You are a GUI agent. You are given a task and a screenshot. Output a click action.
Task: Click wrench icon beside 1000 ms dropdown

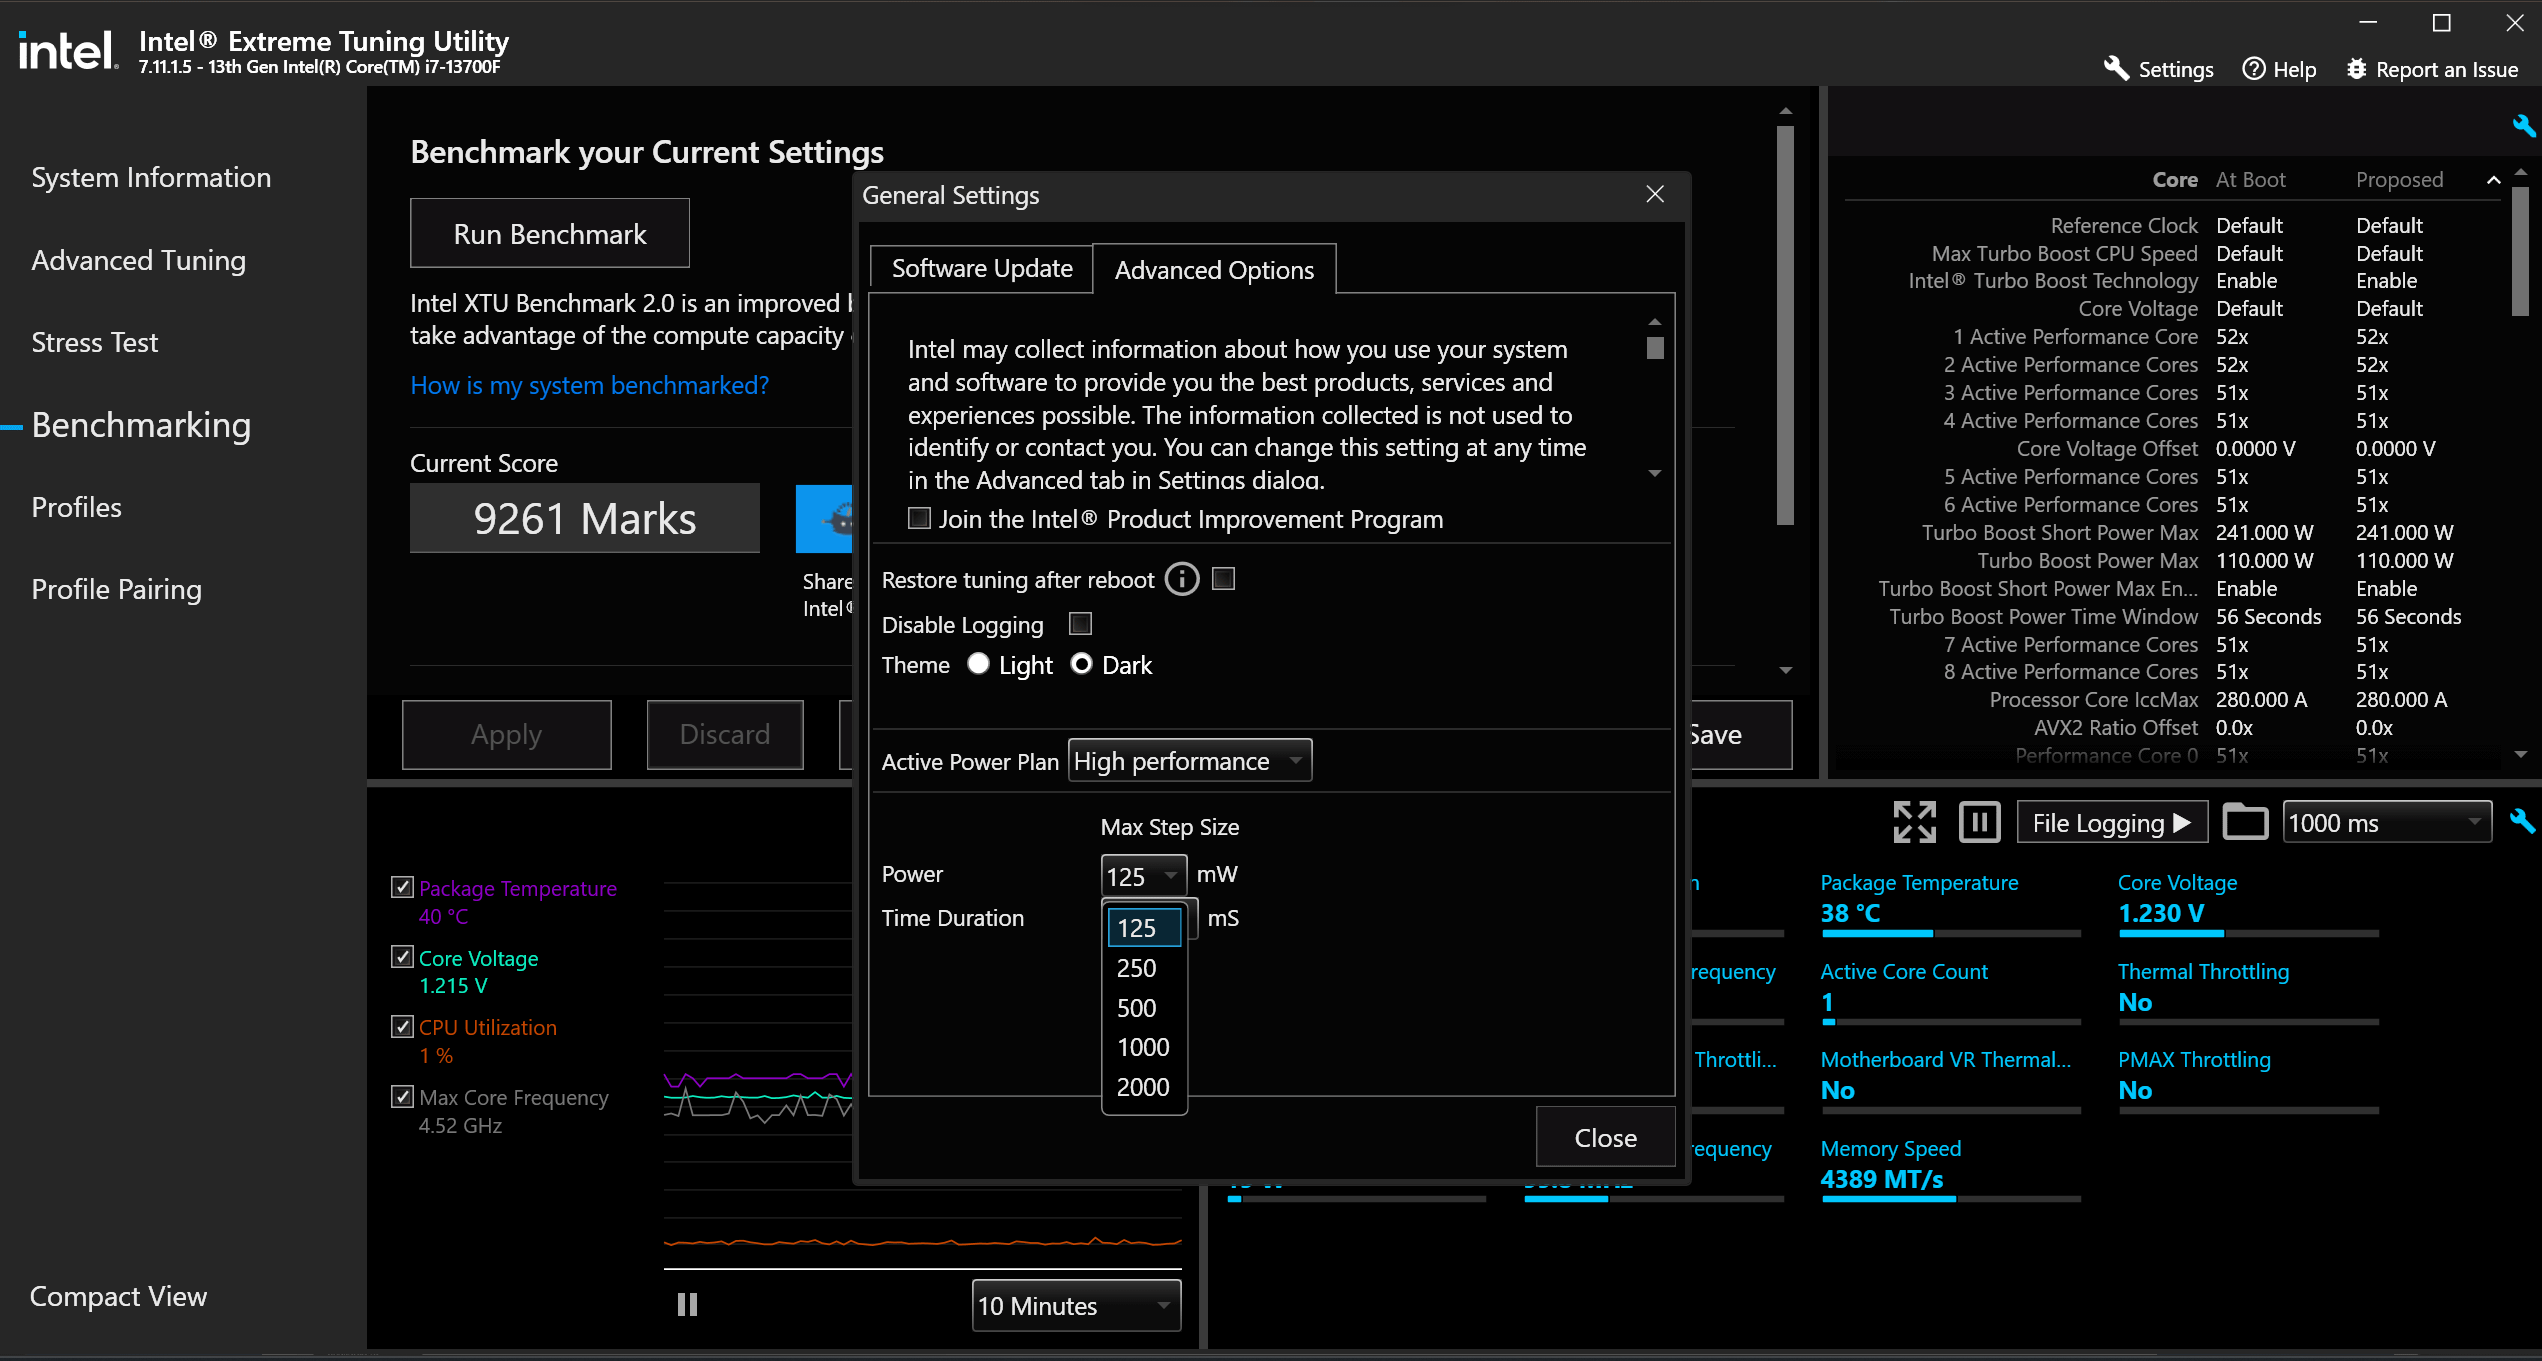tap(2522, 822)
